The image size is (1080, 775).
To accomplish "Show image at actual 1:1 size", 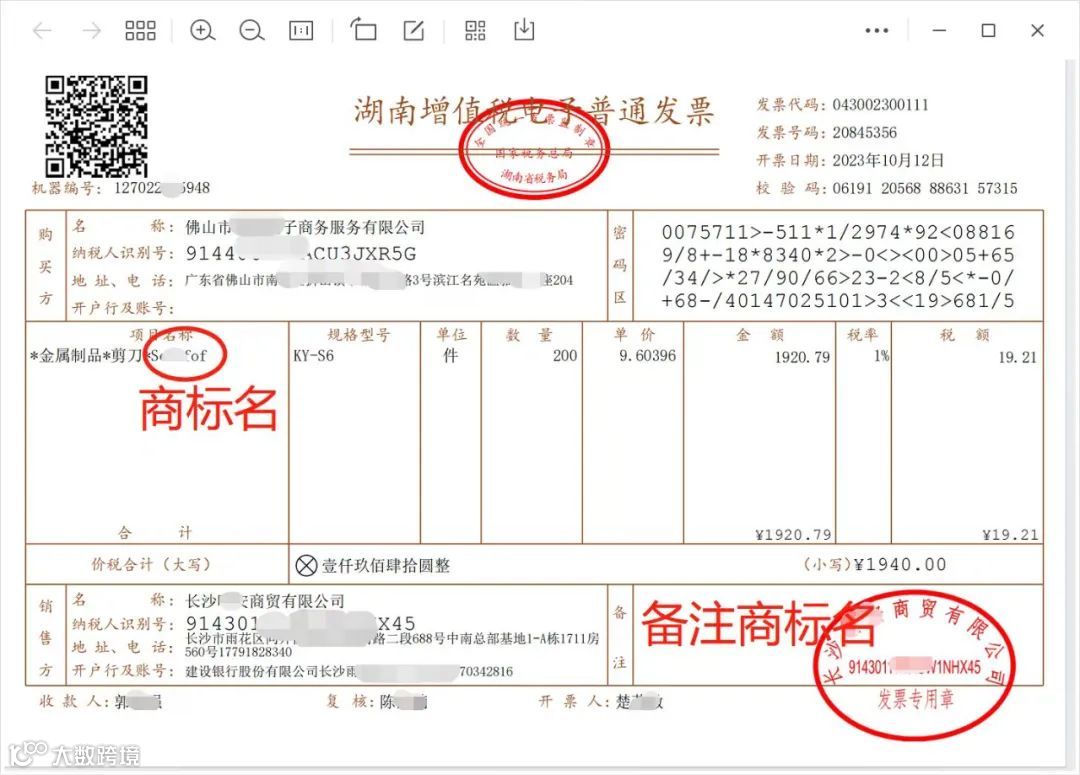I will point(301,30).
